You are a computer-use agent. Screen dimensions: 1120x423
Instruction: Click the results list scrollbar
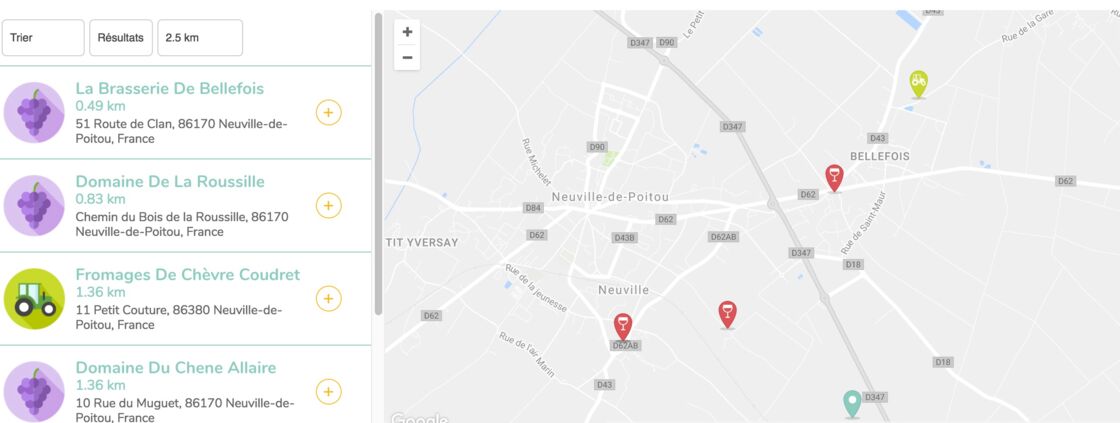pyautogui.click(x=378, y=164)
